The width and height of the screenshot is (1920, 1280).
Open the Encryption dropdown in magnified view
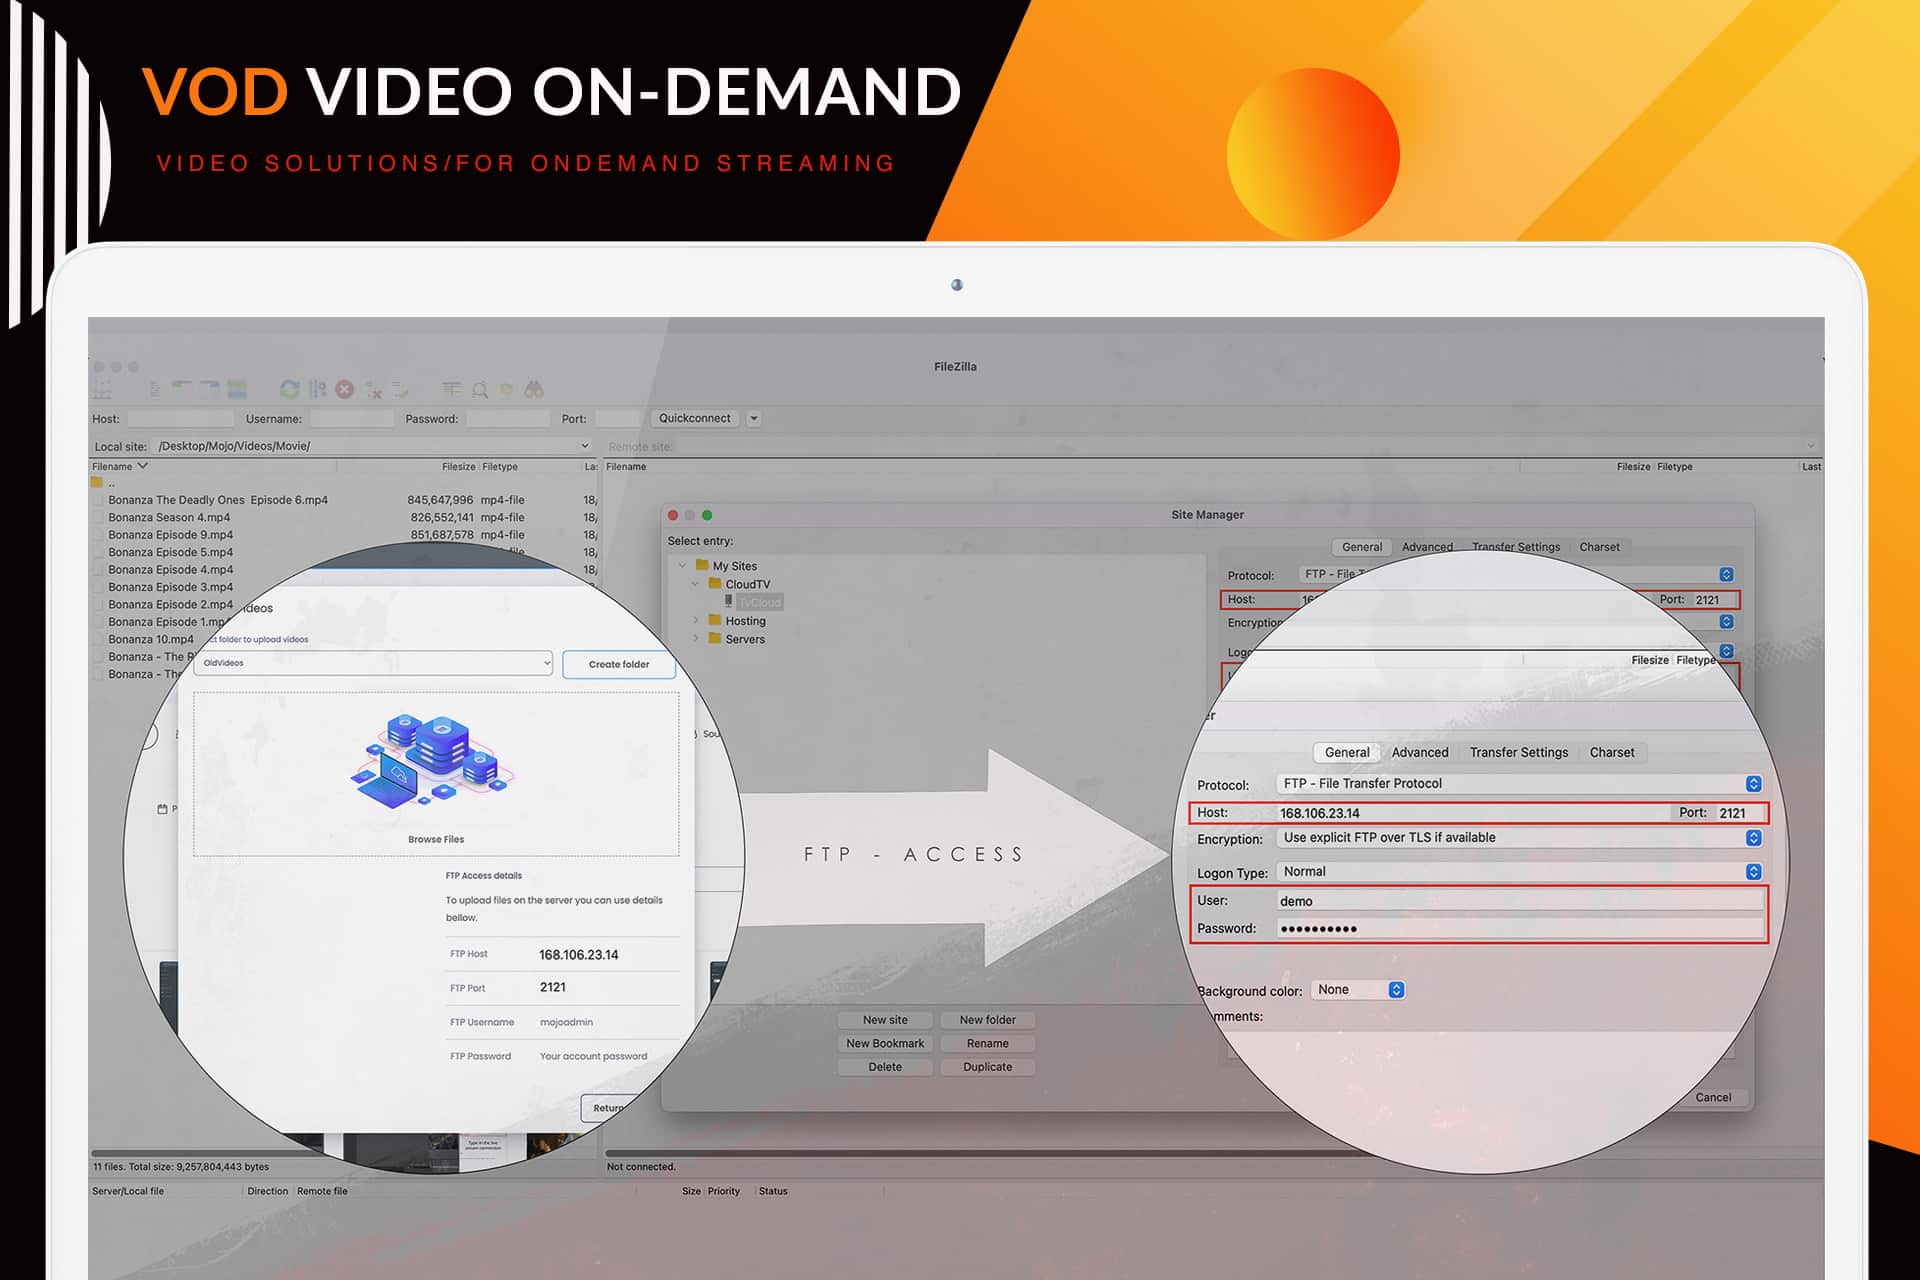[1753, 838]
